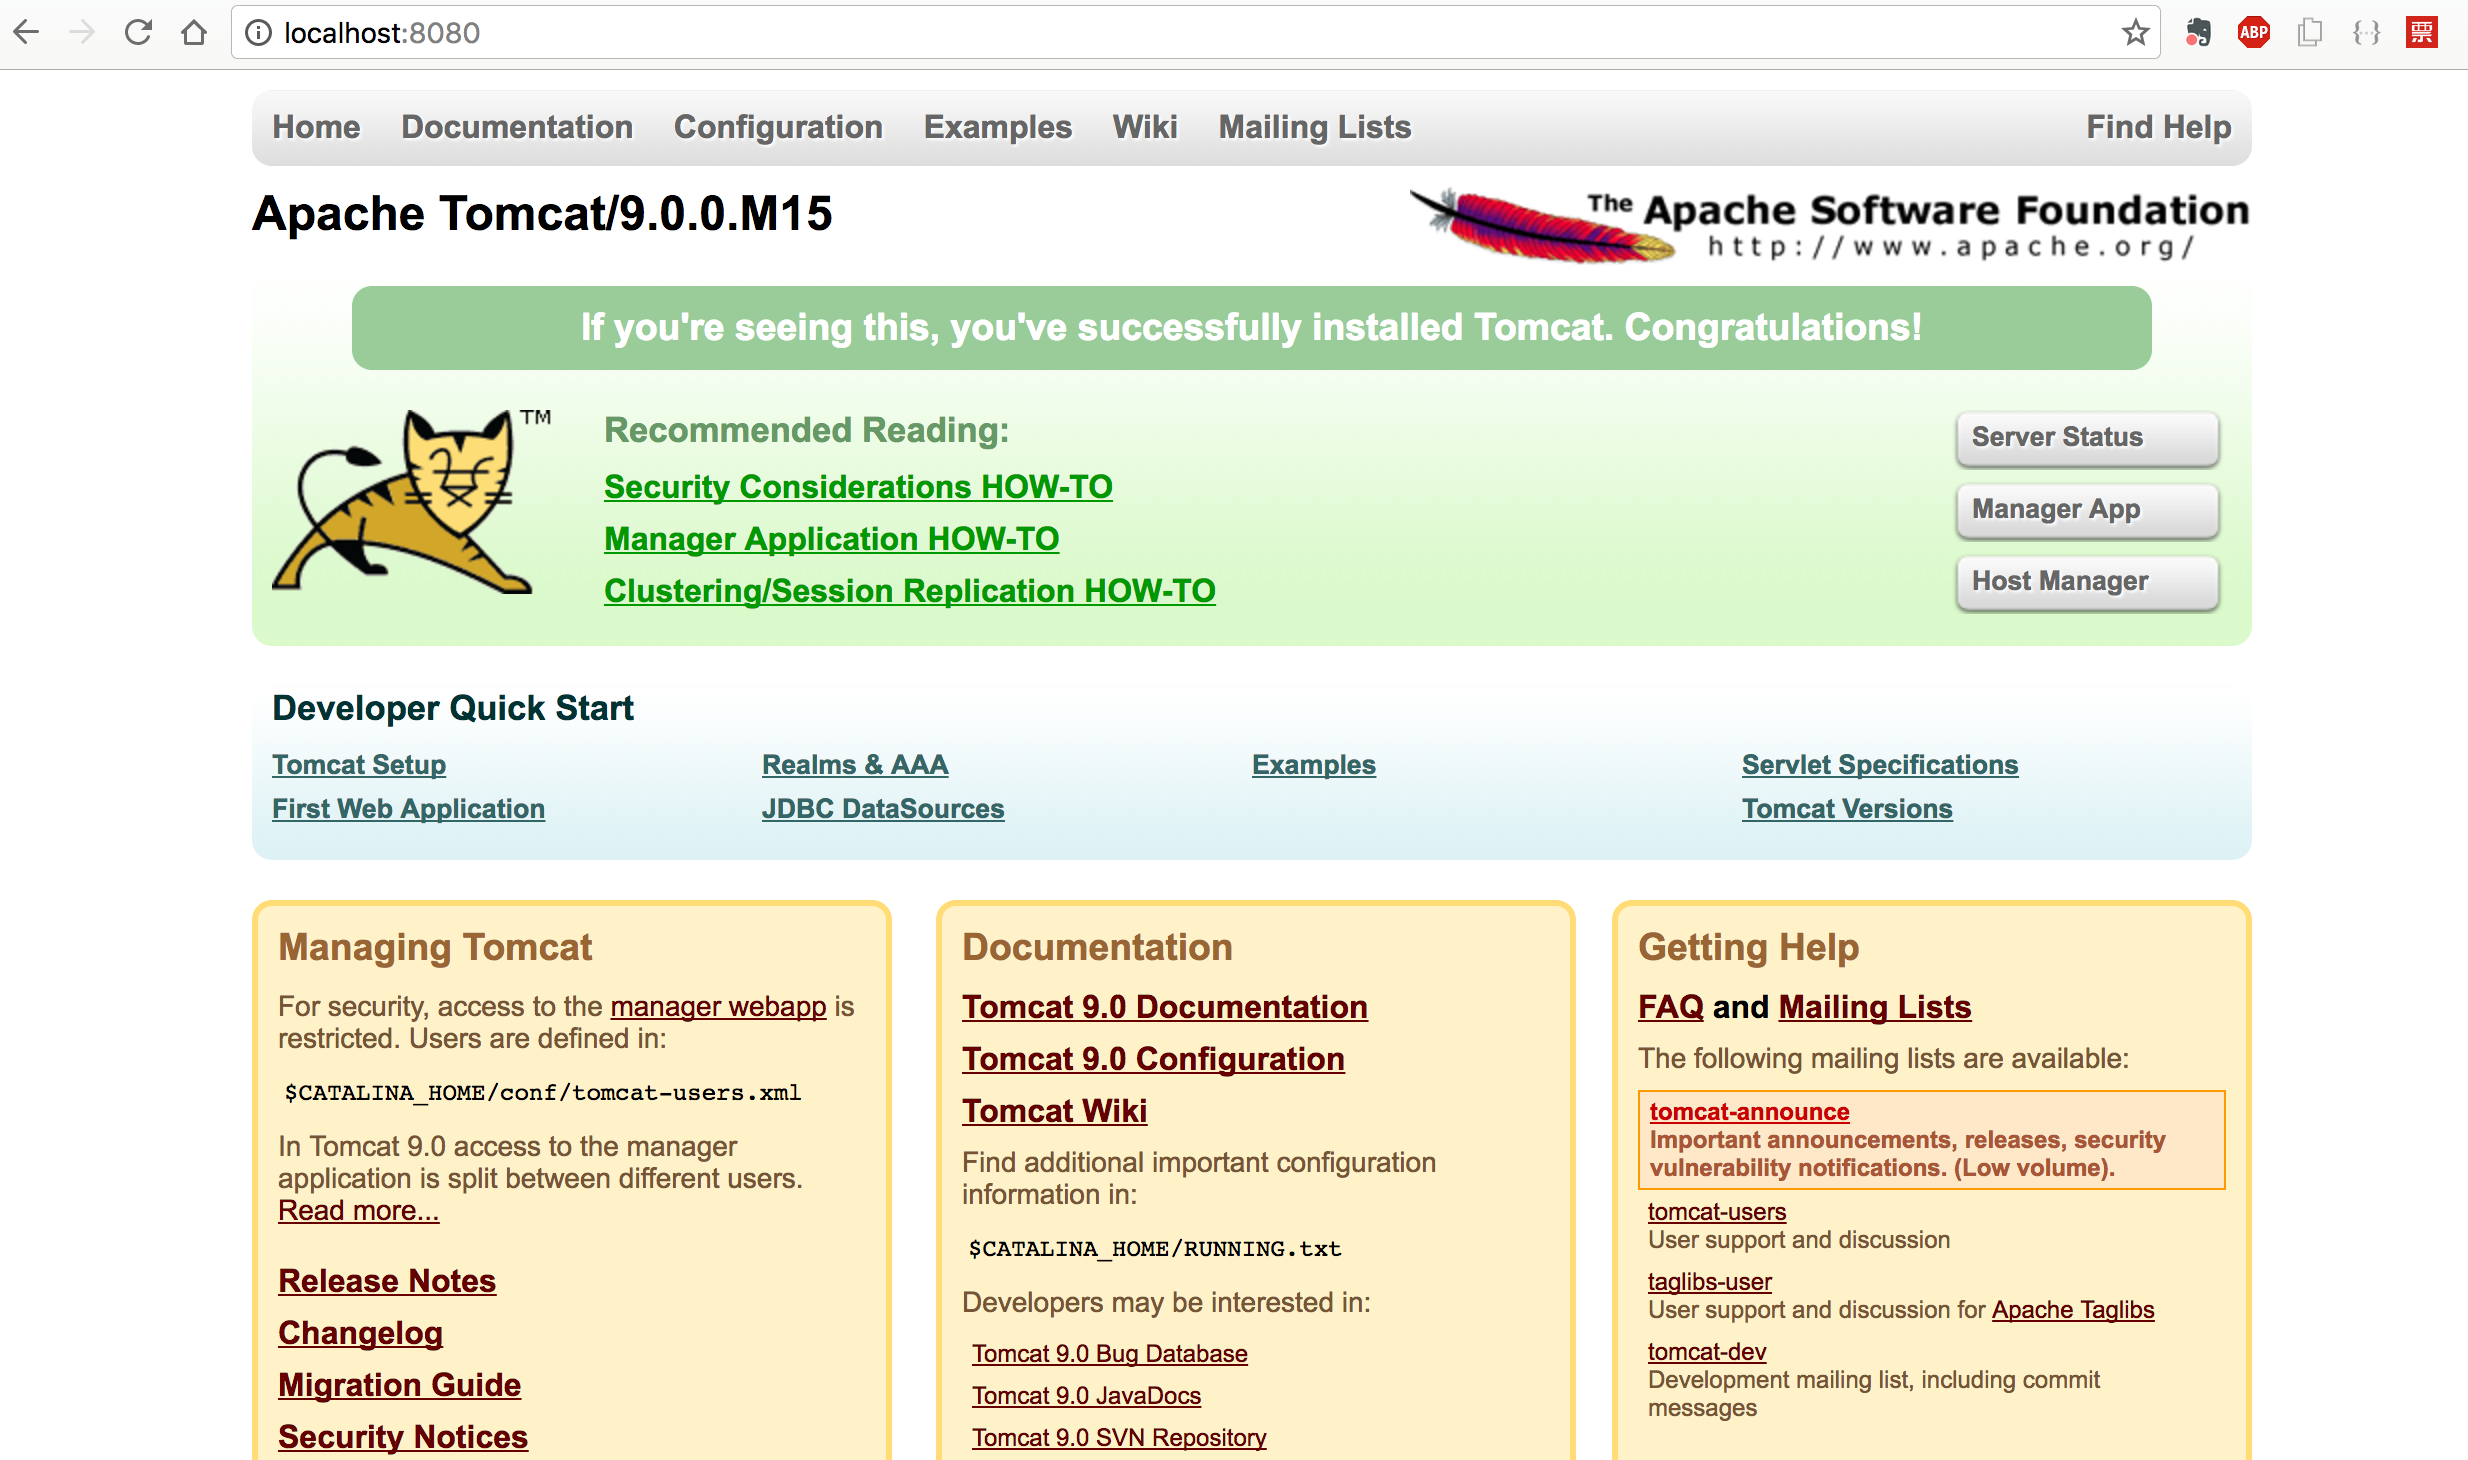Bookmark this page with the star icon
Screen dimensions: 2468x1460
point(2136,33)
